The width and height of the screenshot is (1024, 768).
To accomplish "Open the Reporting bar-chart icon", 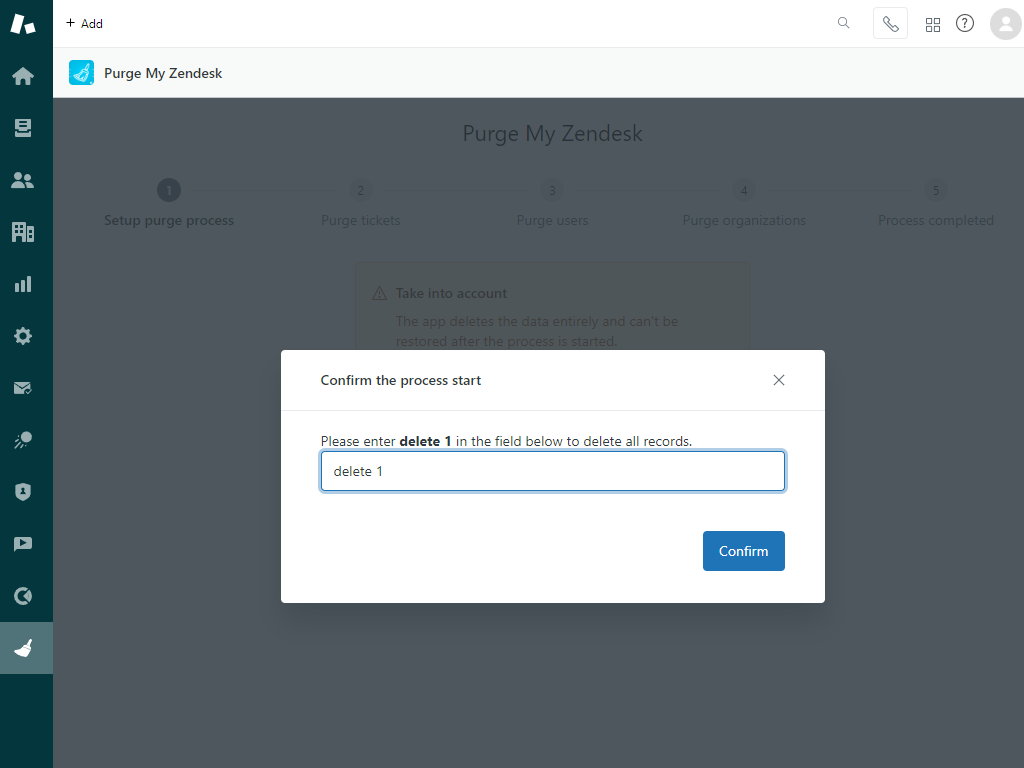I will tap(22, 283).
